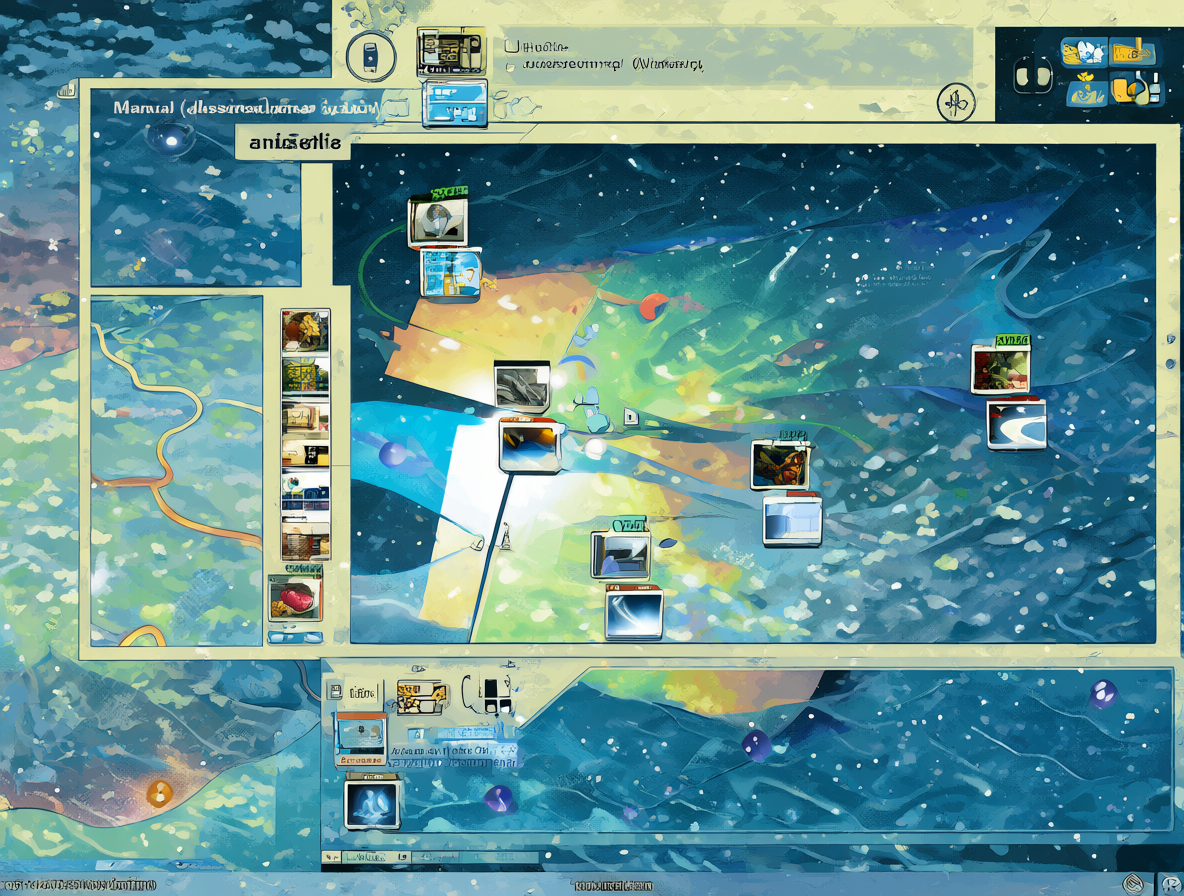The width and height of the screenshot is (1184, 896).
Task: Select the colourful painting node on the canvas
Action: (780, 465)
